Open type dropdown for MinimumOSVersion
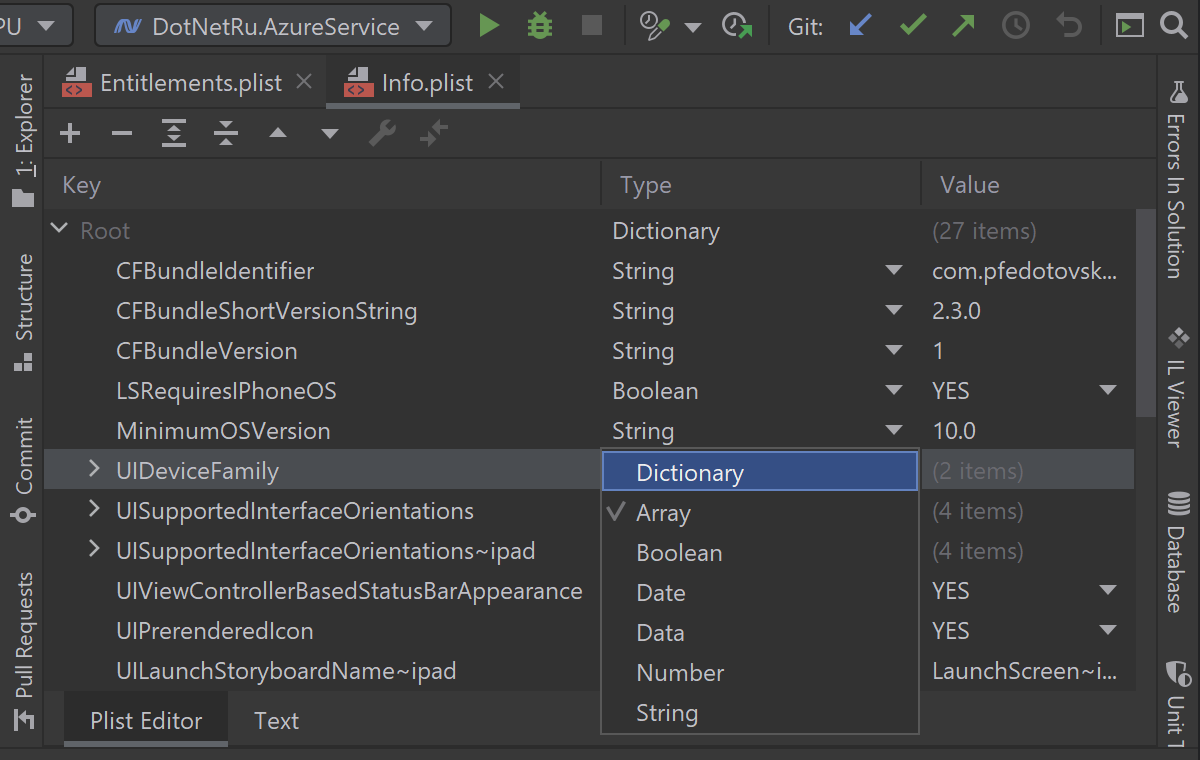 (894, 431)
